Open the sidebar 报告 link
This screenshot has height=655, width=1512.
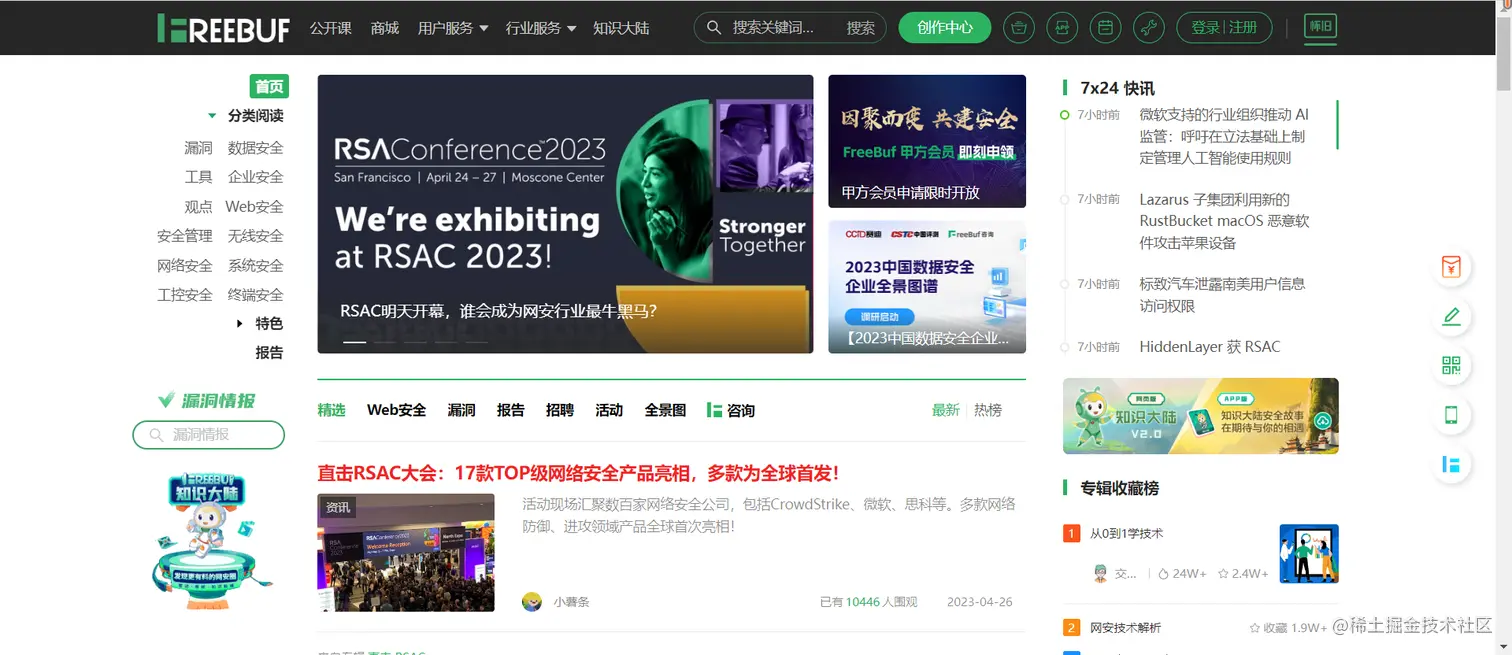[x=269, y=353]
